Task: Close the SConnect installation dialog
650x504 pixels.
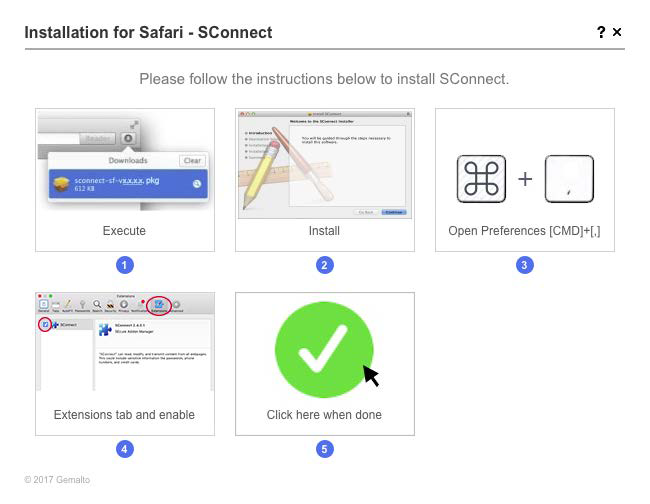Action: [617, 32]
